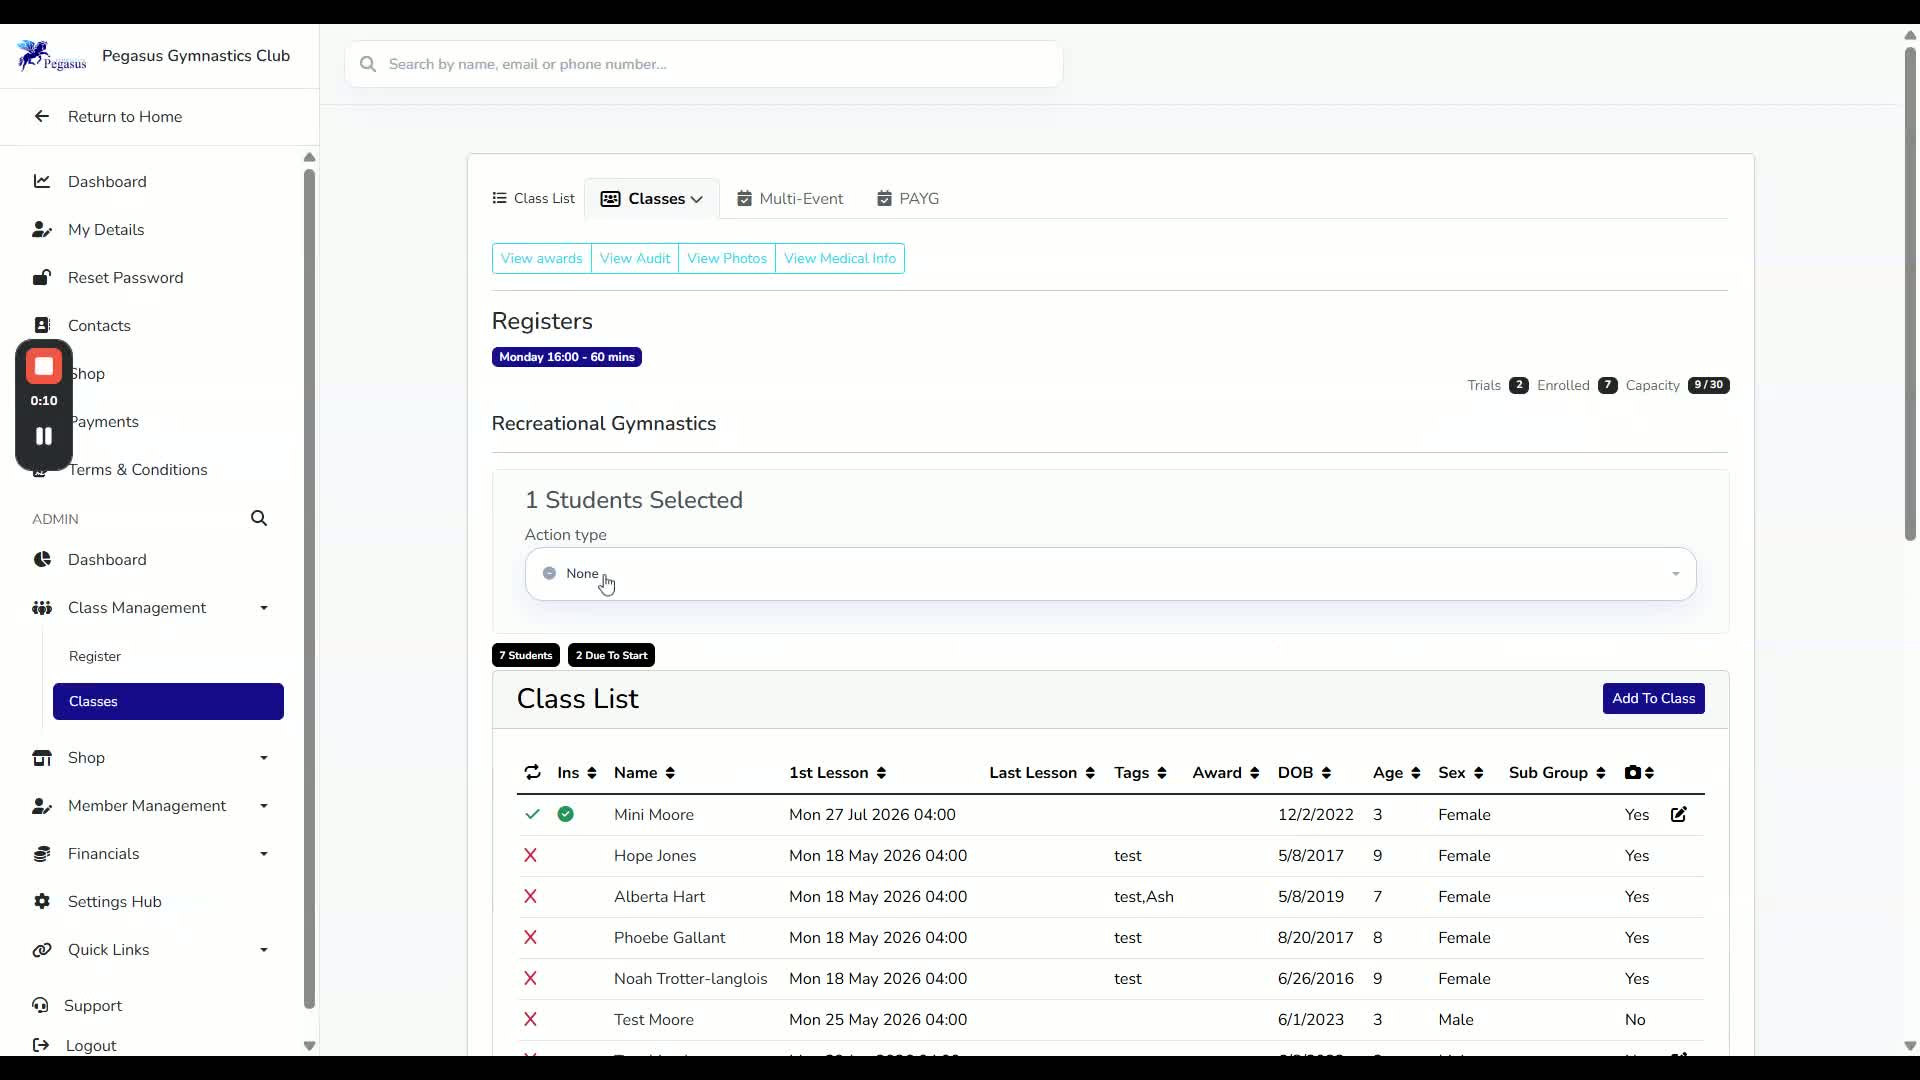Click the View Photos button

727,258
